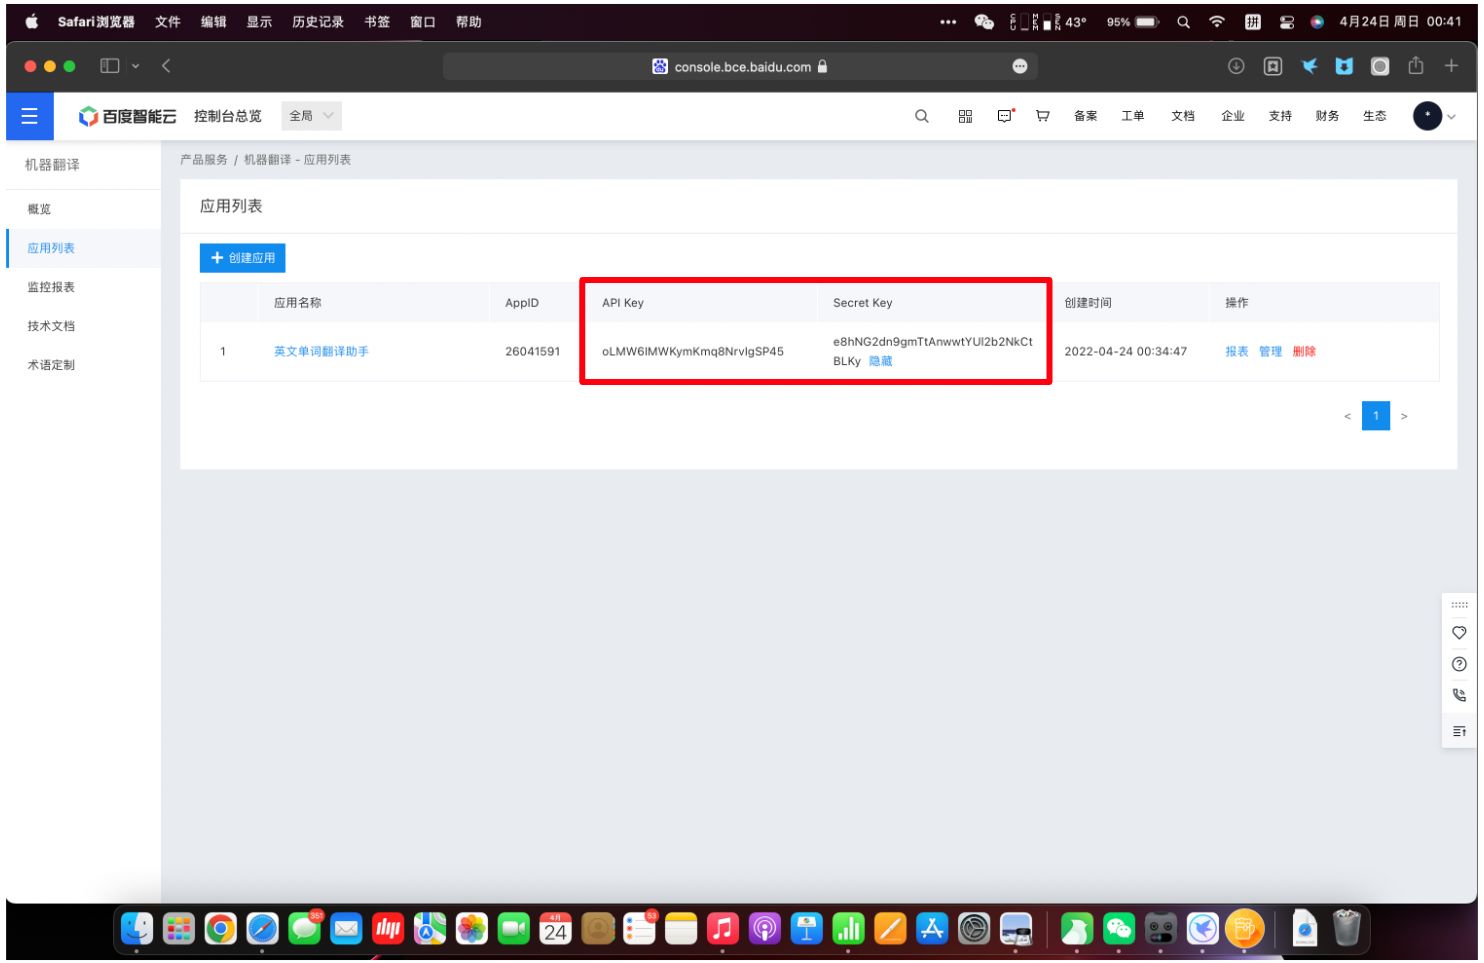Open Safari share icon
The height and width of the screenshot is (963, 1484).
[x=1416, y=65]
